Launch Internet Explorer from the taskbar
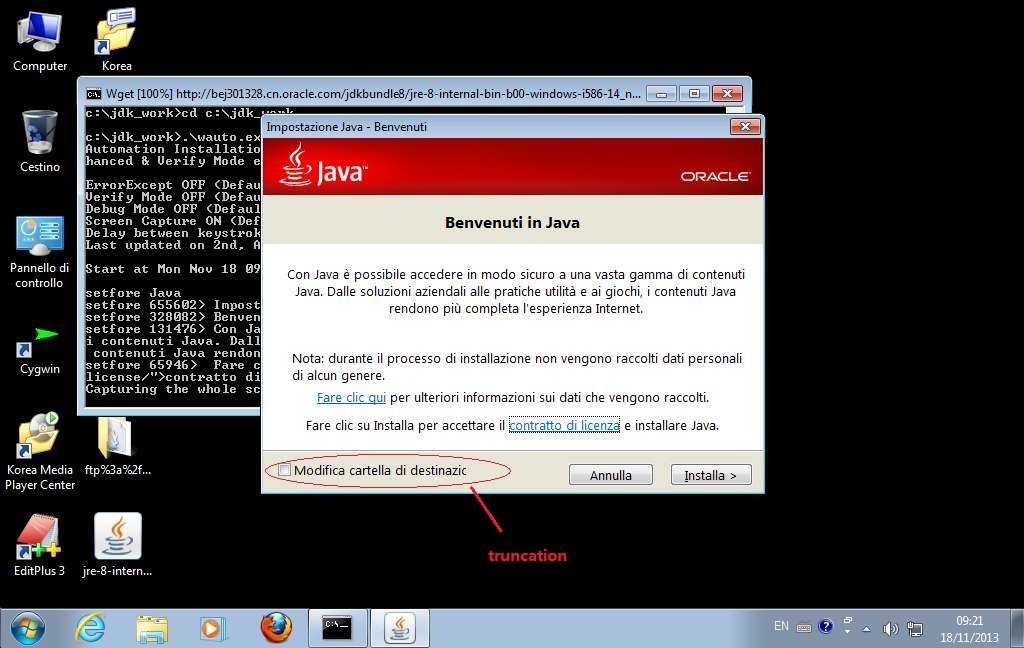Viewport: 1024px width, 648px height. (90, 628)
